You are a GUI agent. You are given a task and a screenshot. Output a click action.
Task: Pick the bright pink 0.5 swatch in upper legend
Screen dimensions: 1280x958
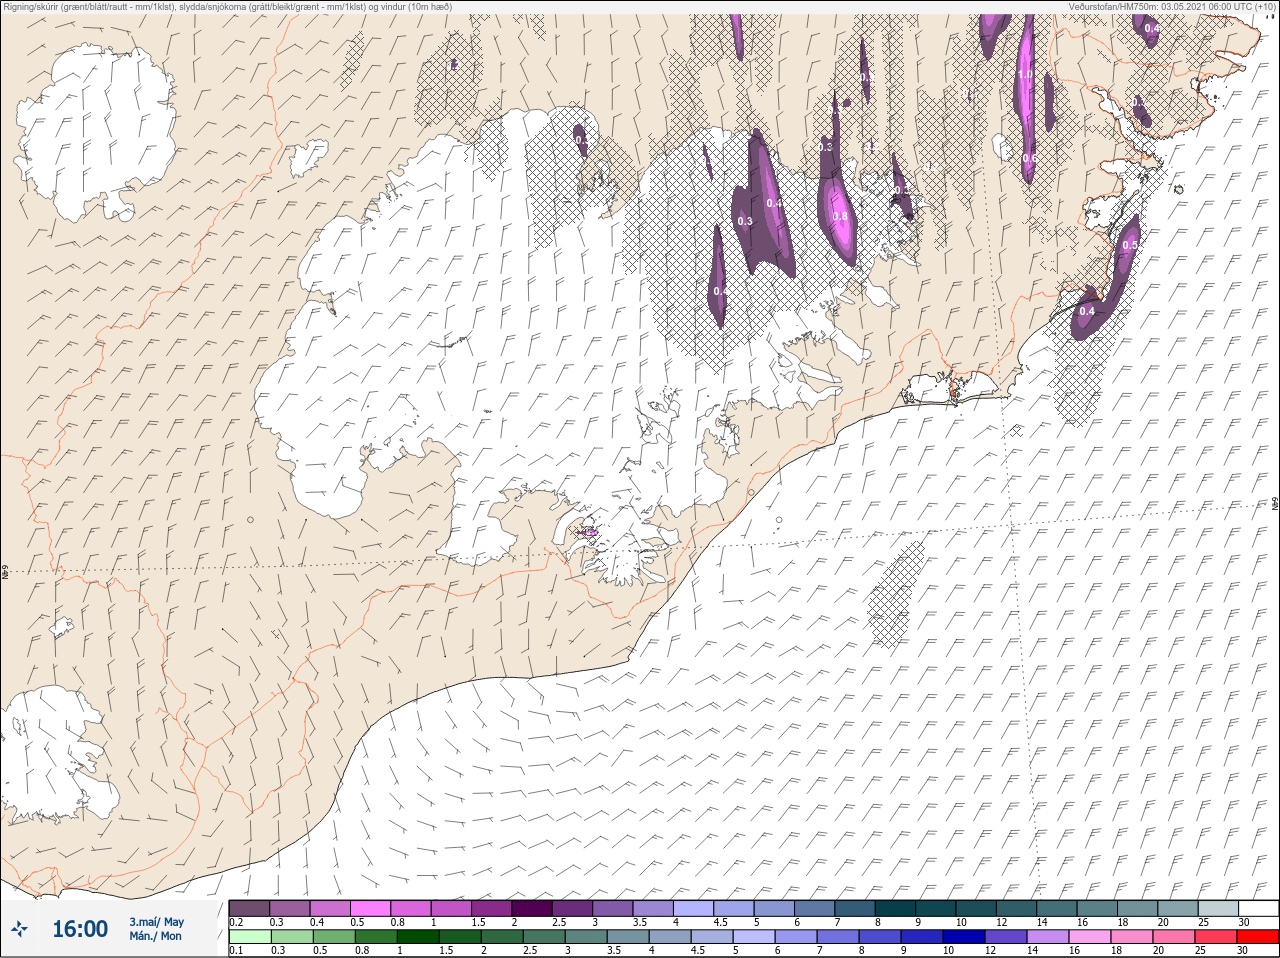(371, 908)
